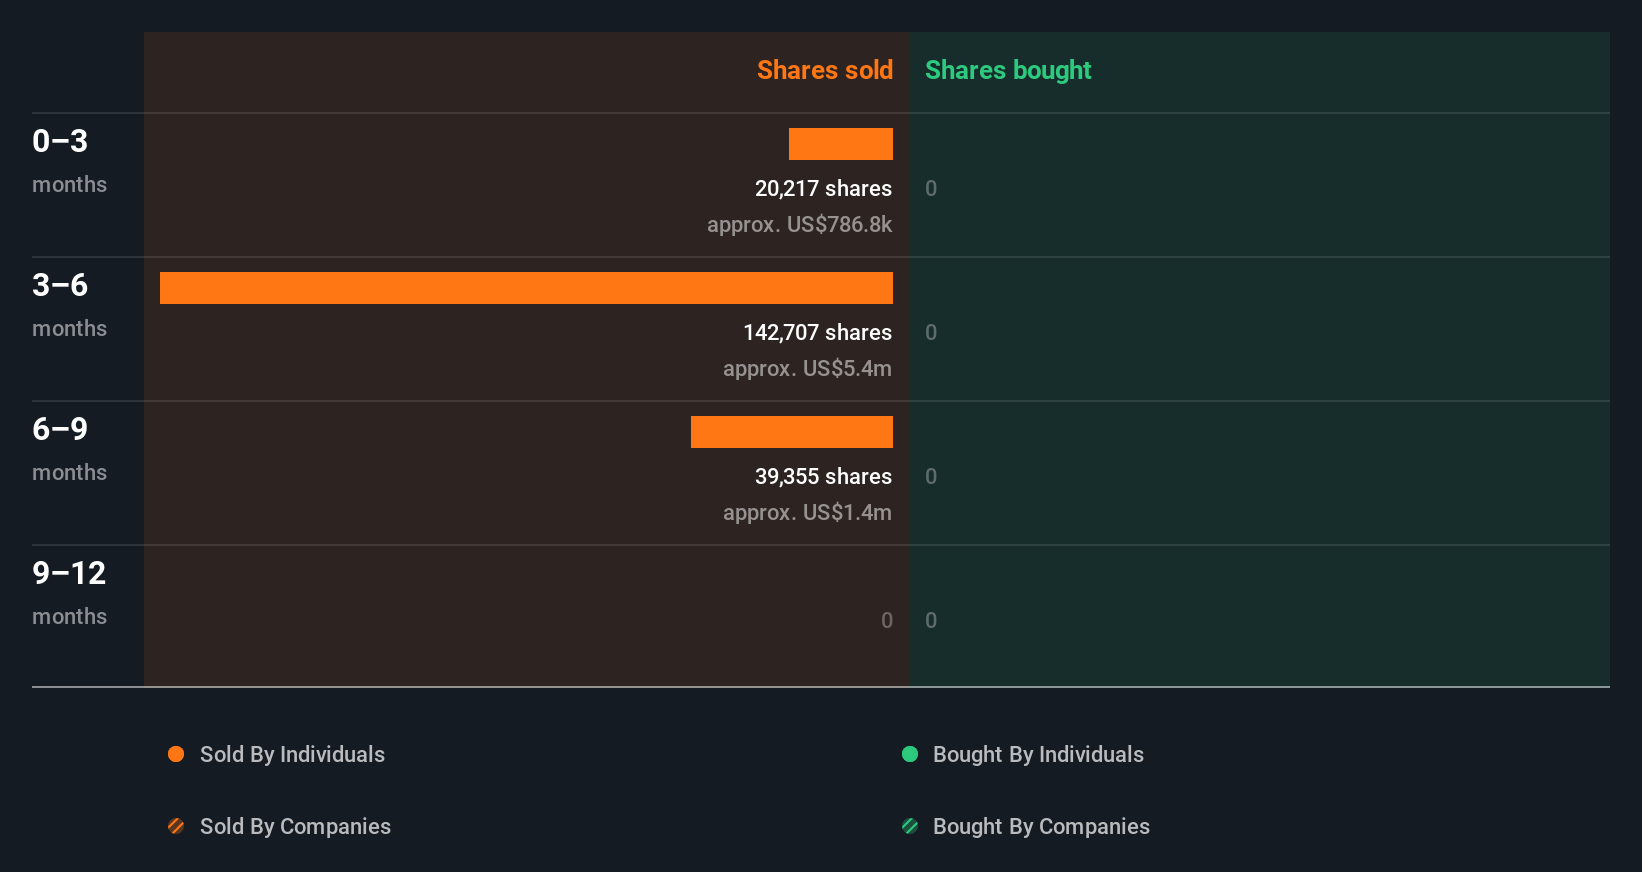Image resolution: width=1642 pixels, height=872 pixels.
Task: Click the approx. US$1.4m value
Action: (807, 512)
